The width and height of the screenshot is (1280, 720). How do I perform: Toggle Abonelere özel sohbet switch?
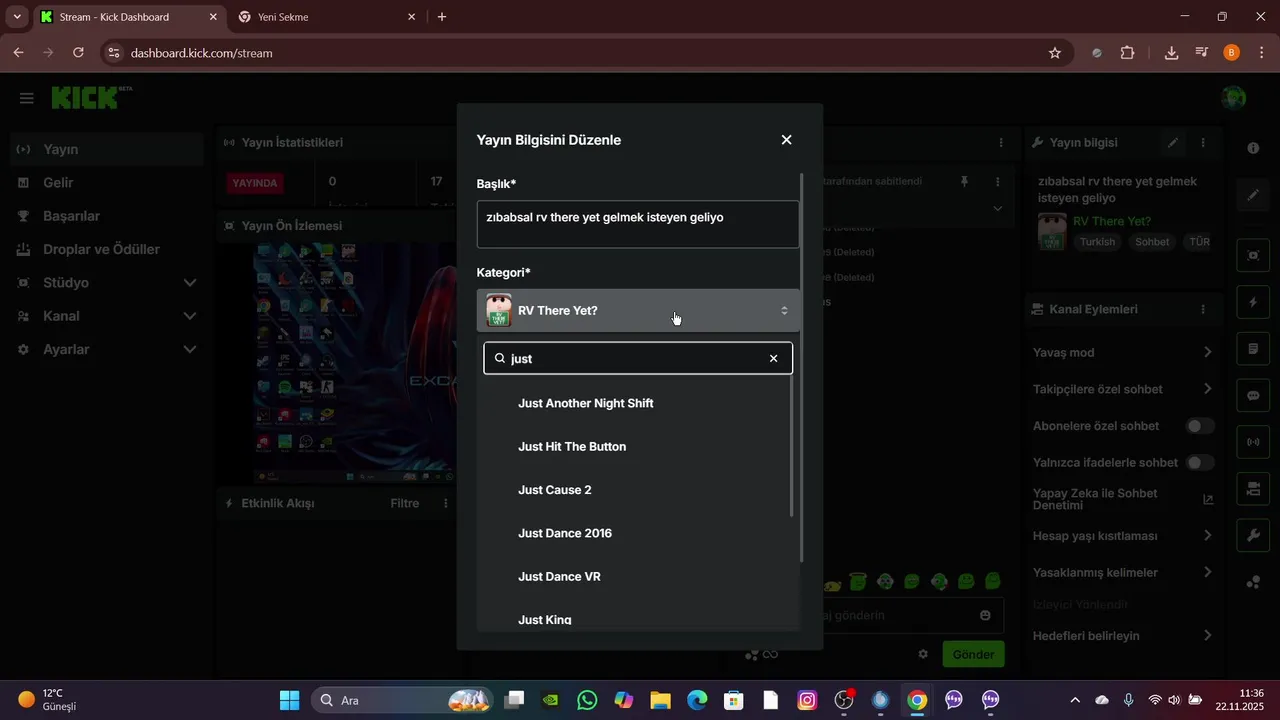click(x=1200, y=426)
